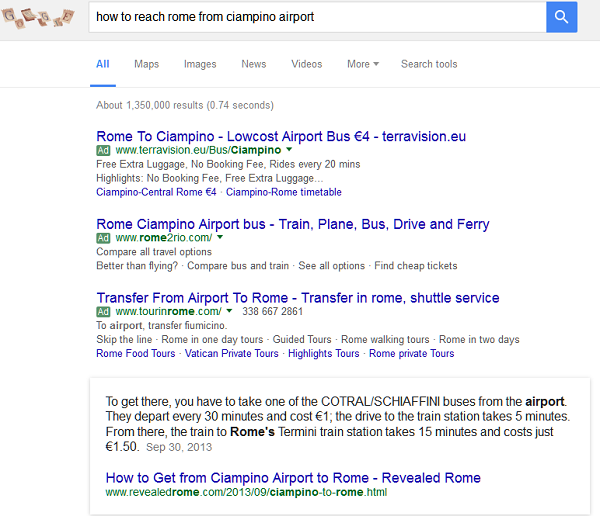Click the Ad badge beside tourinrome.com URL

point(103,312)
